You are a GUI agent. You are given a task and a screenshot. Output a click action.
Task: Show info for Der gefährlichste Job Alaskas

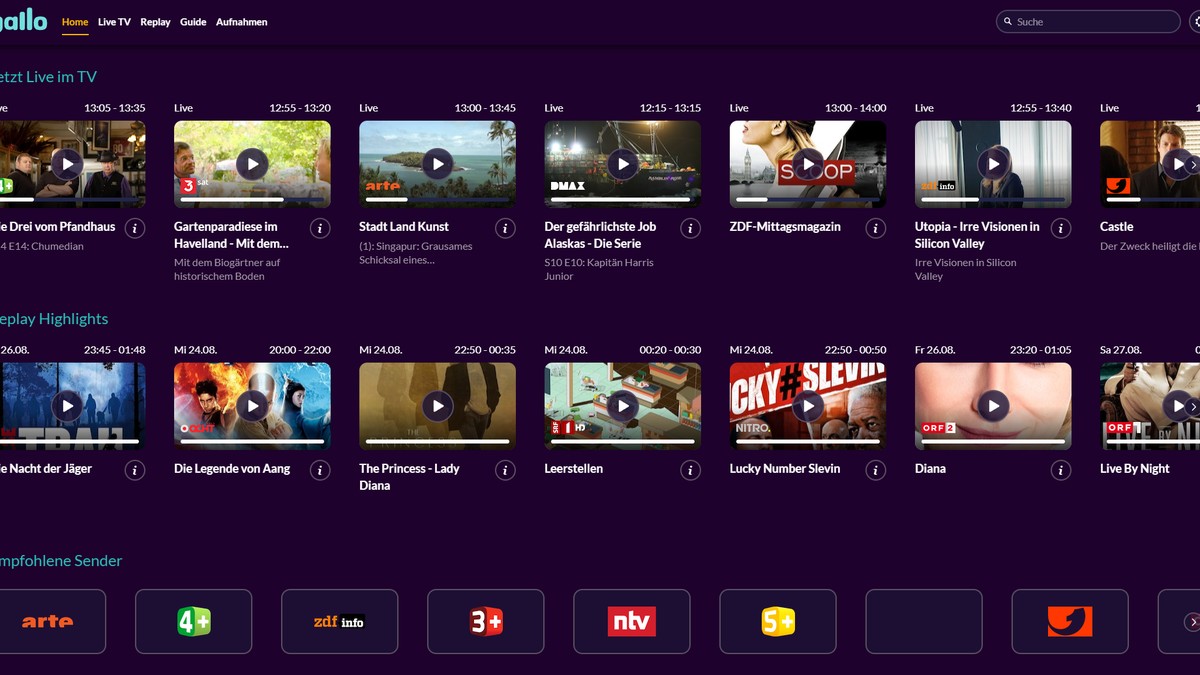(690, 228)
